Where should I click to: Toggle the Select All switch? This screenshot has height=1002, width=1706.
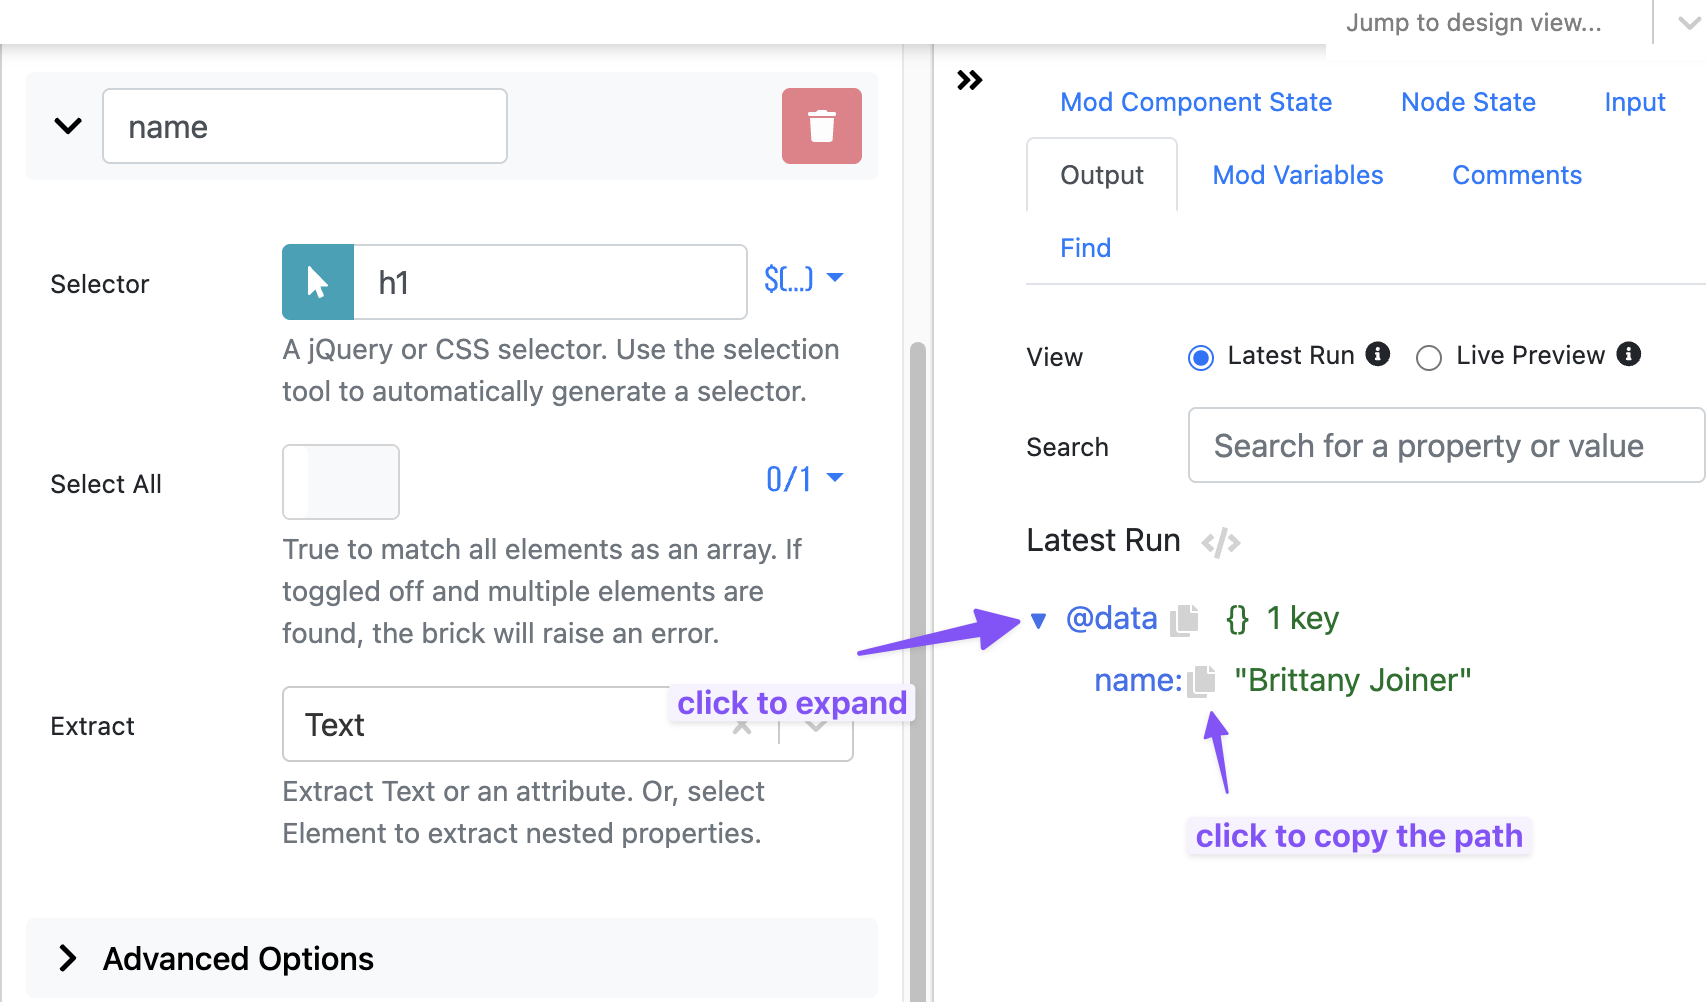(x=341, y=482)
